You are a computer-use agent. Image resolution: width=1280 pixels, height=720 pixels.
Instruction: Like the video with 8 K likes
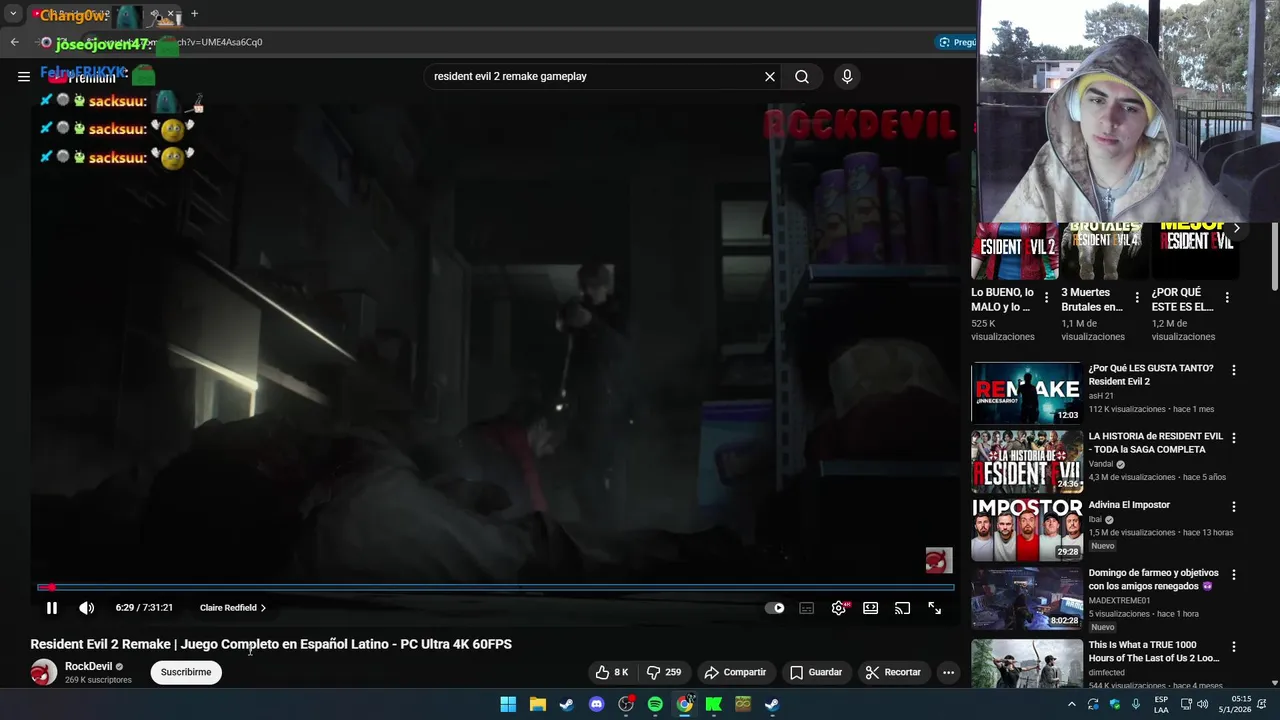[611, 672]
